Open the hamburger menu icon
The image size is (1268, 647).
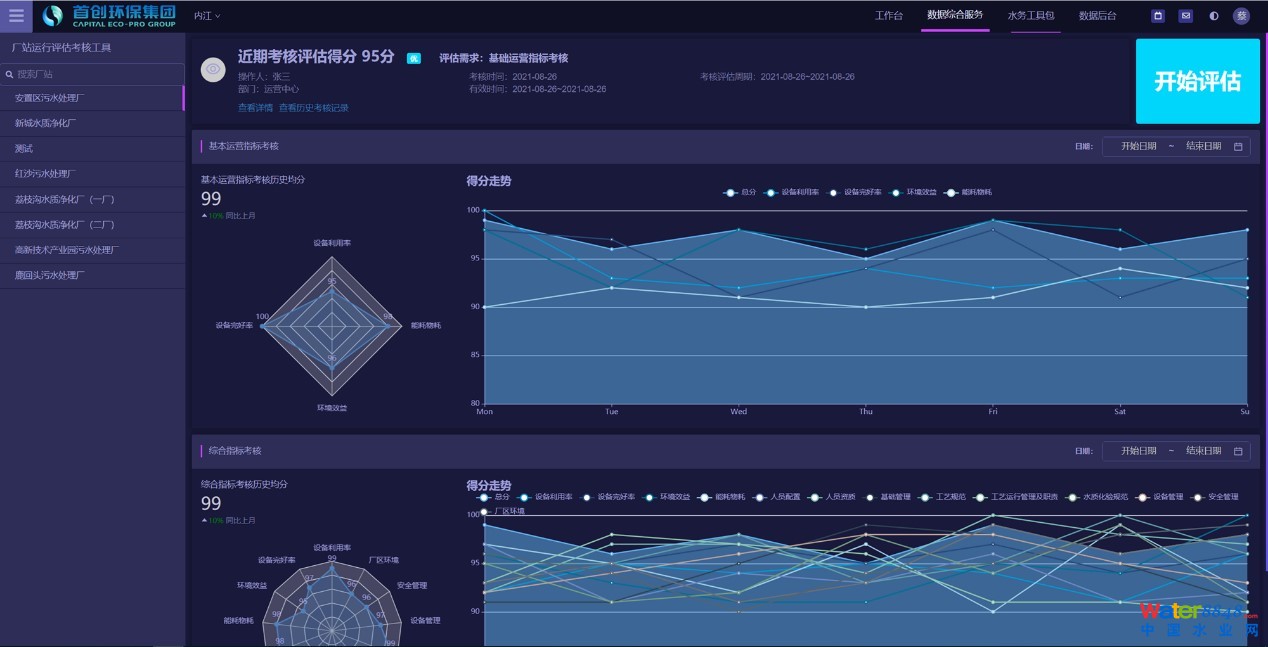pos(16,15)
